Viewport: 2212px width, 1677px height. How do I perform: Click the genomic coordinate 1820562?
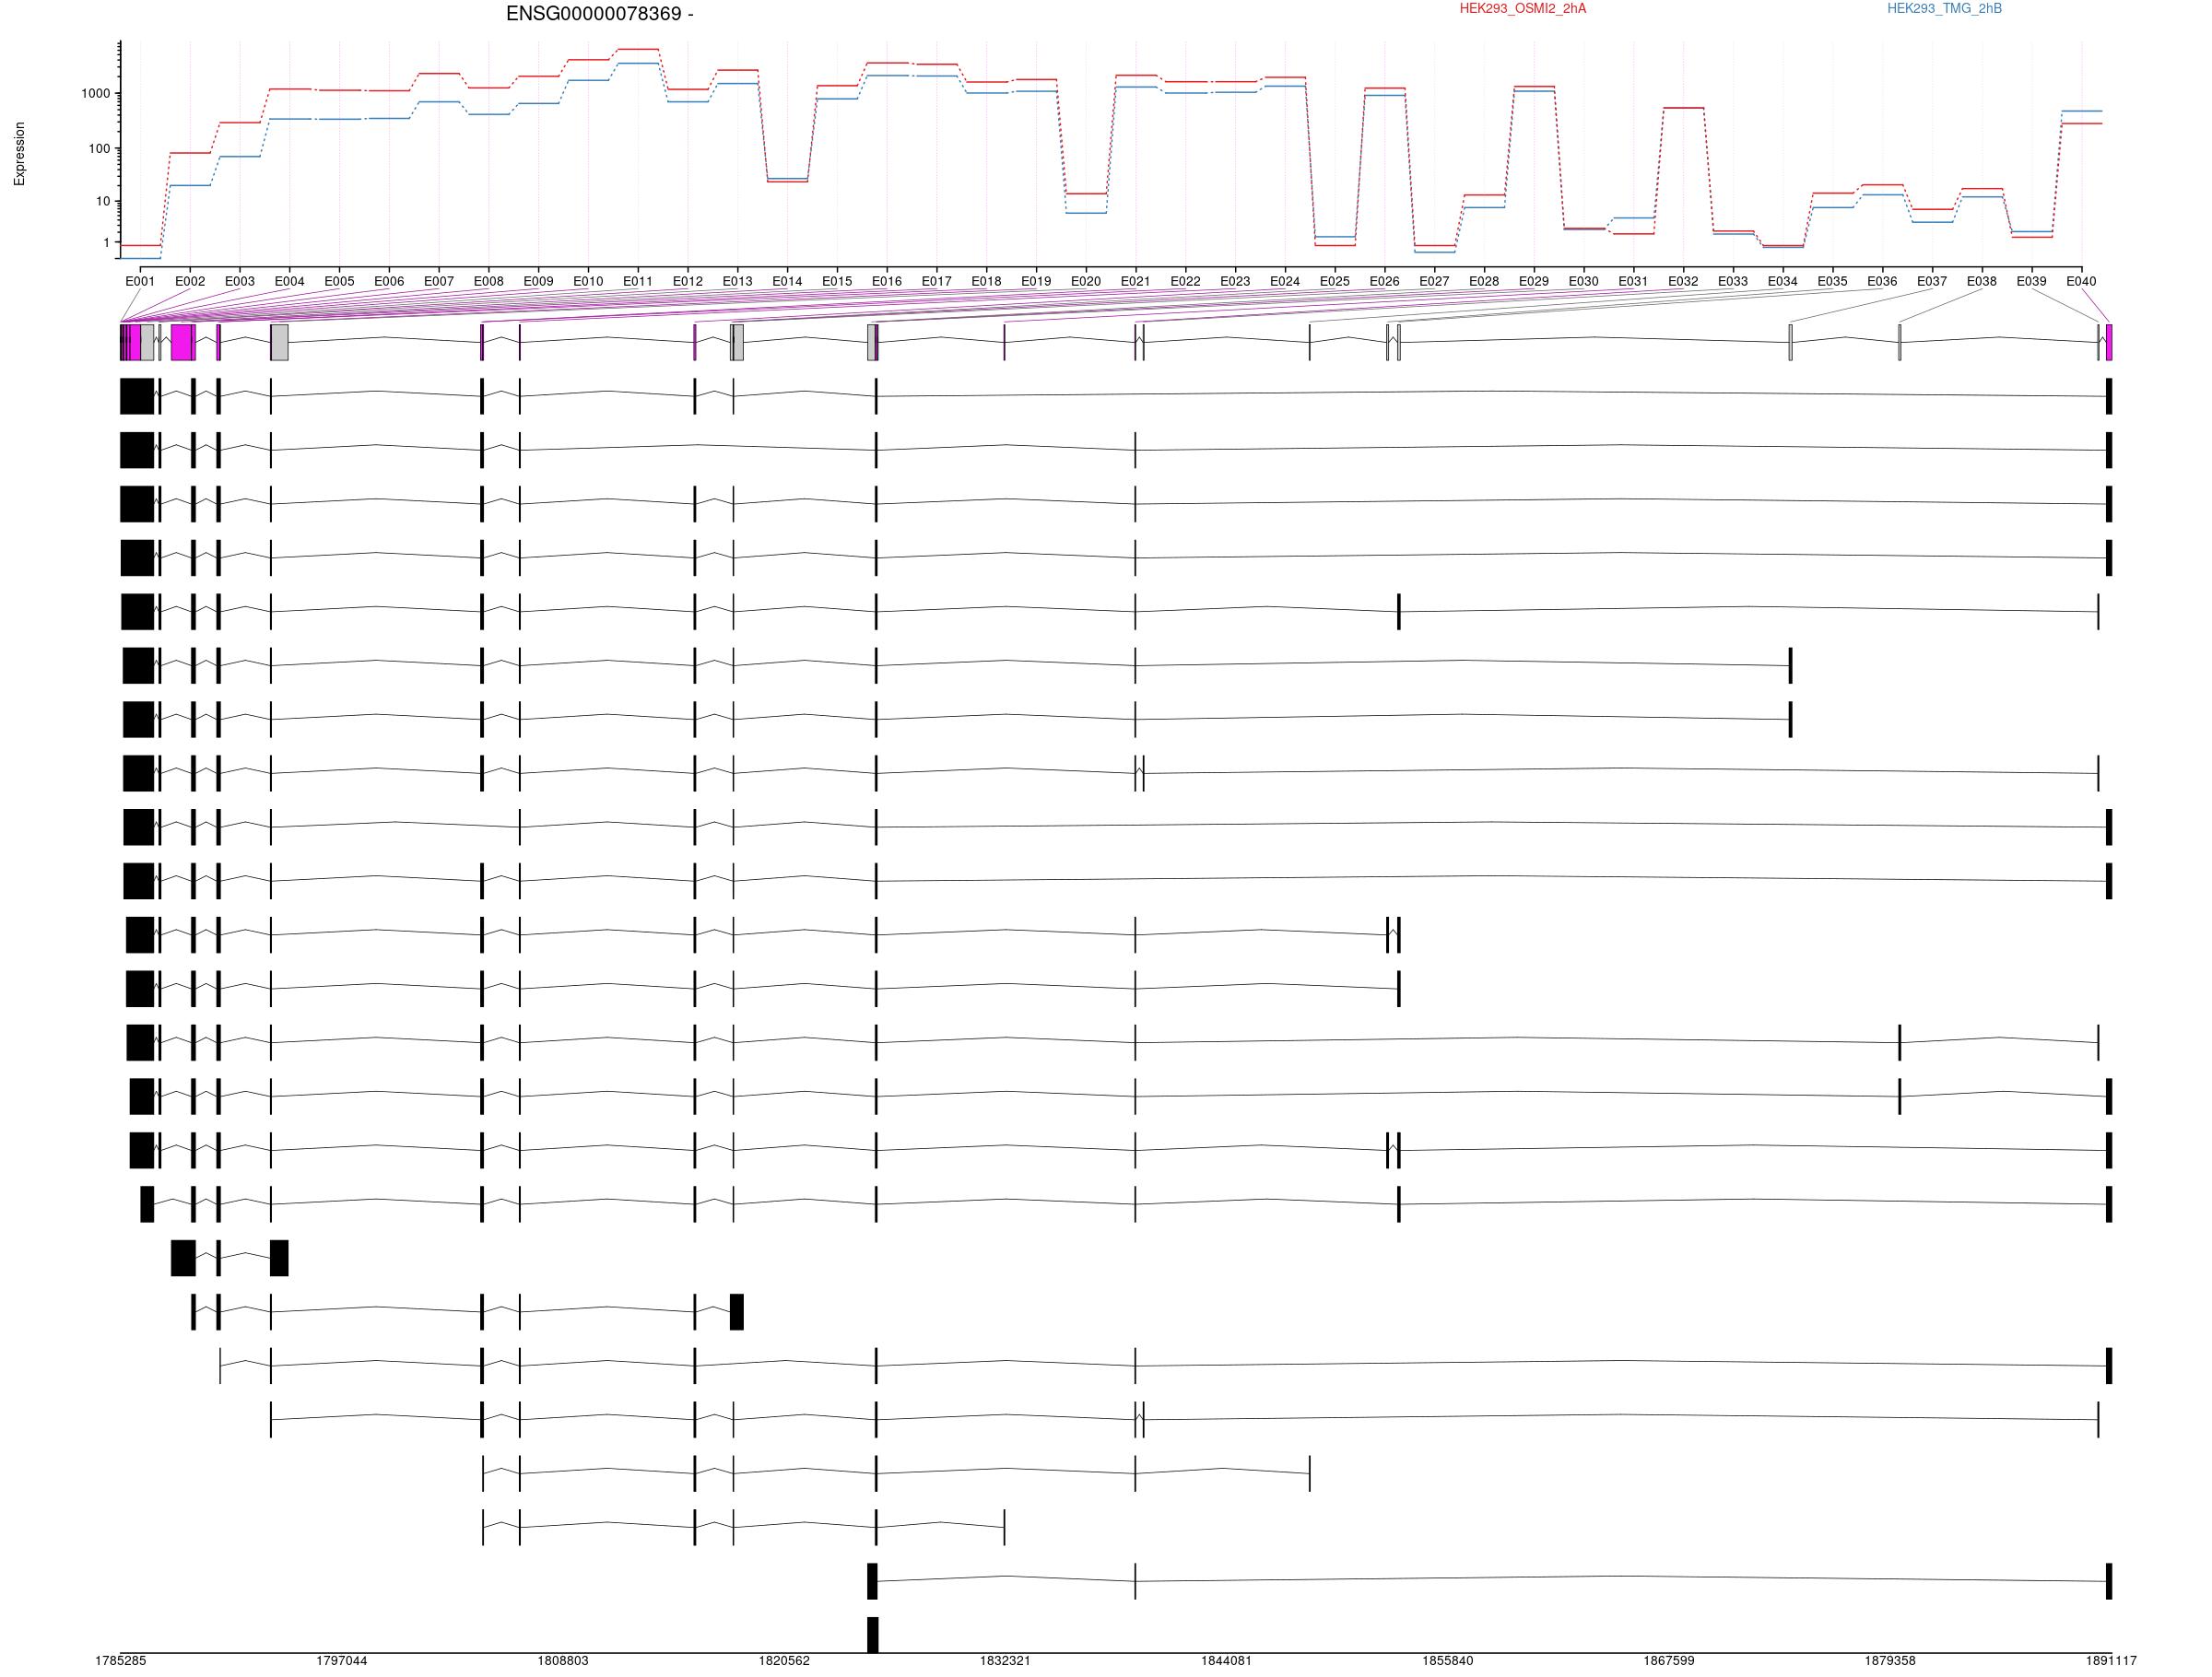click(x=784, y=1661)
